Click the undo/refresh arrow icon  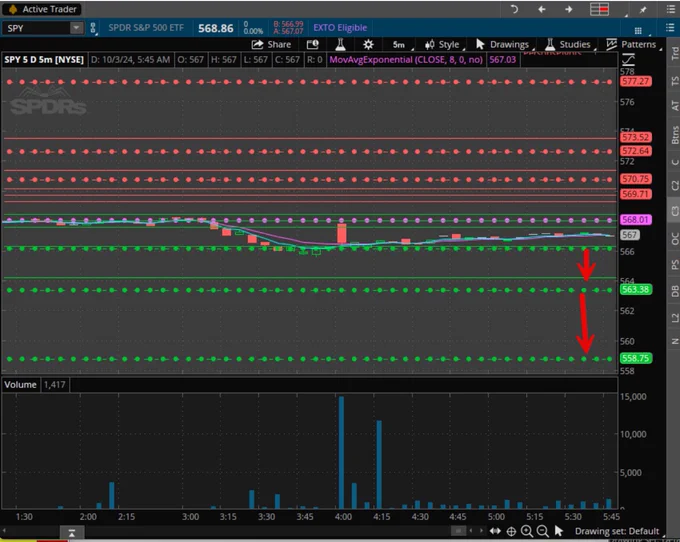[x=514, y=9]
